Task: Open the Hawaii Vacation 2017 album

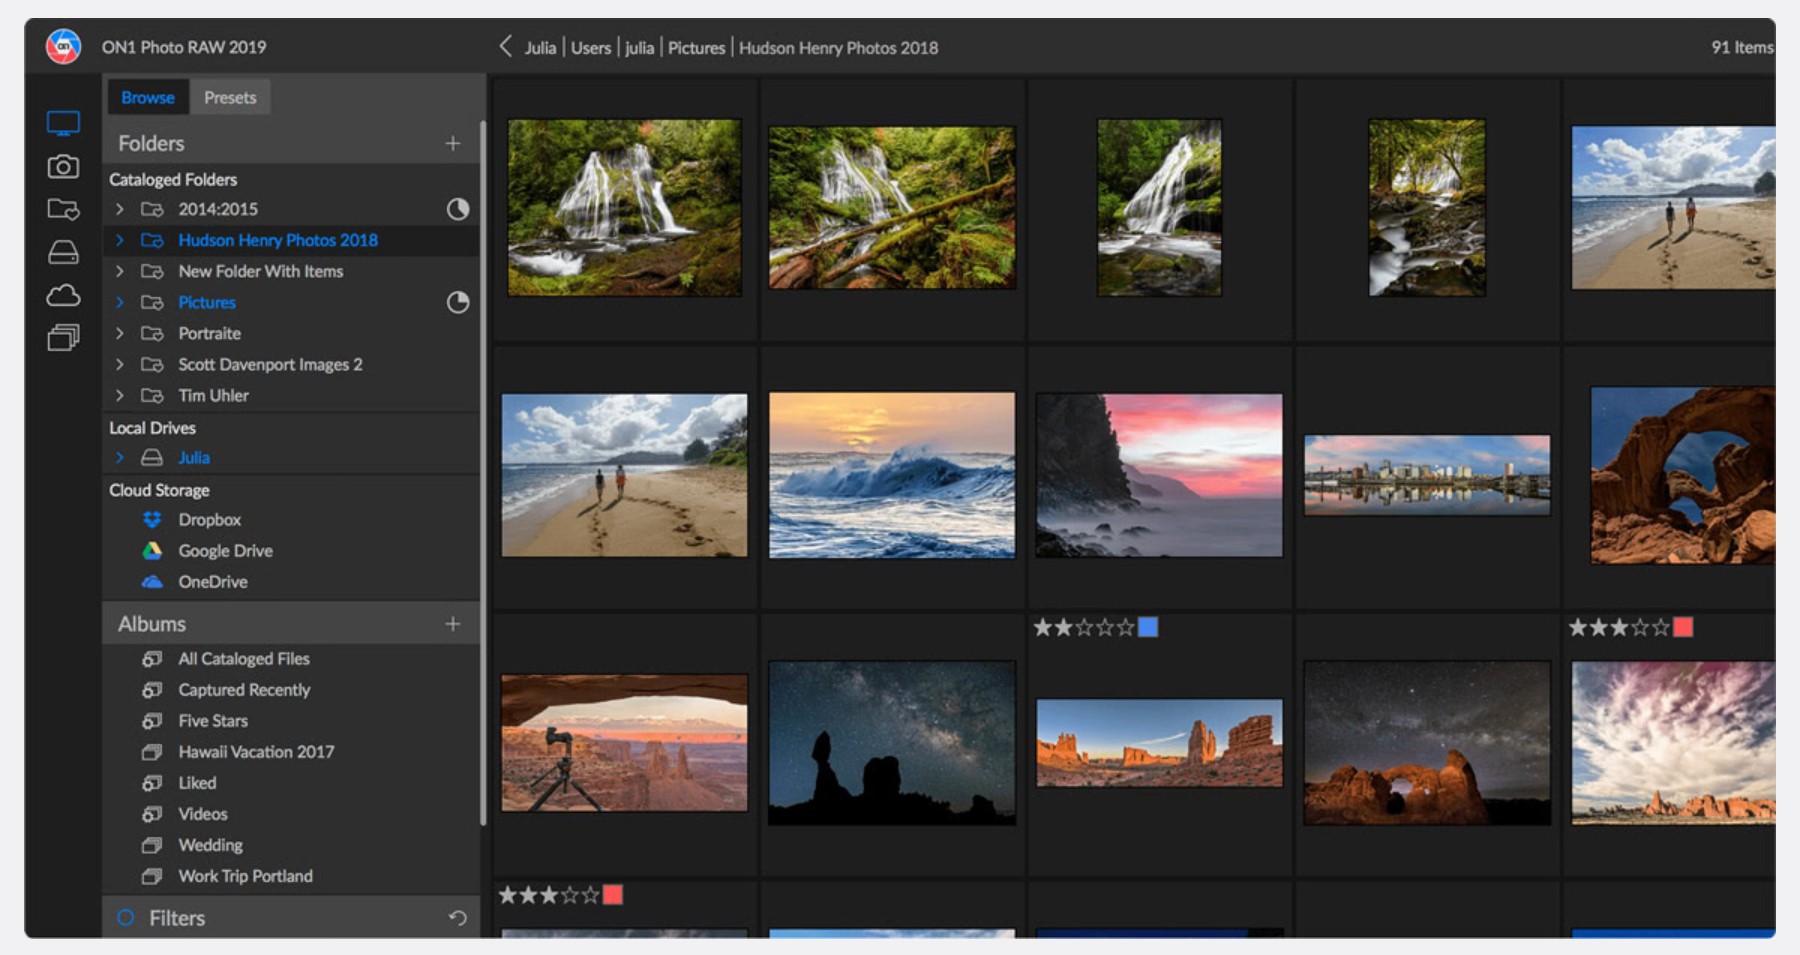Action: click(256, 752)
